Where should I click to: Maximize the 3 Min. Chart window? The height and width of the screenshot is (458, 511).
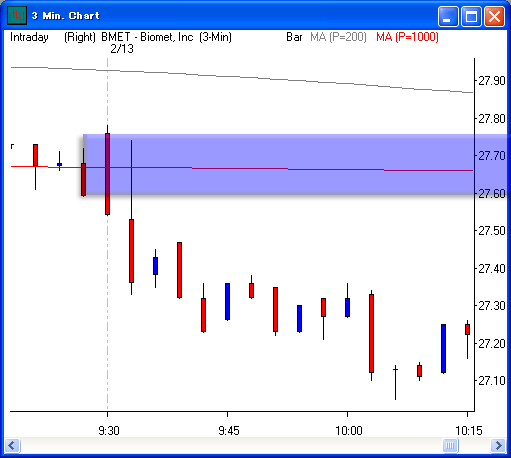(x=471, y=16)
